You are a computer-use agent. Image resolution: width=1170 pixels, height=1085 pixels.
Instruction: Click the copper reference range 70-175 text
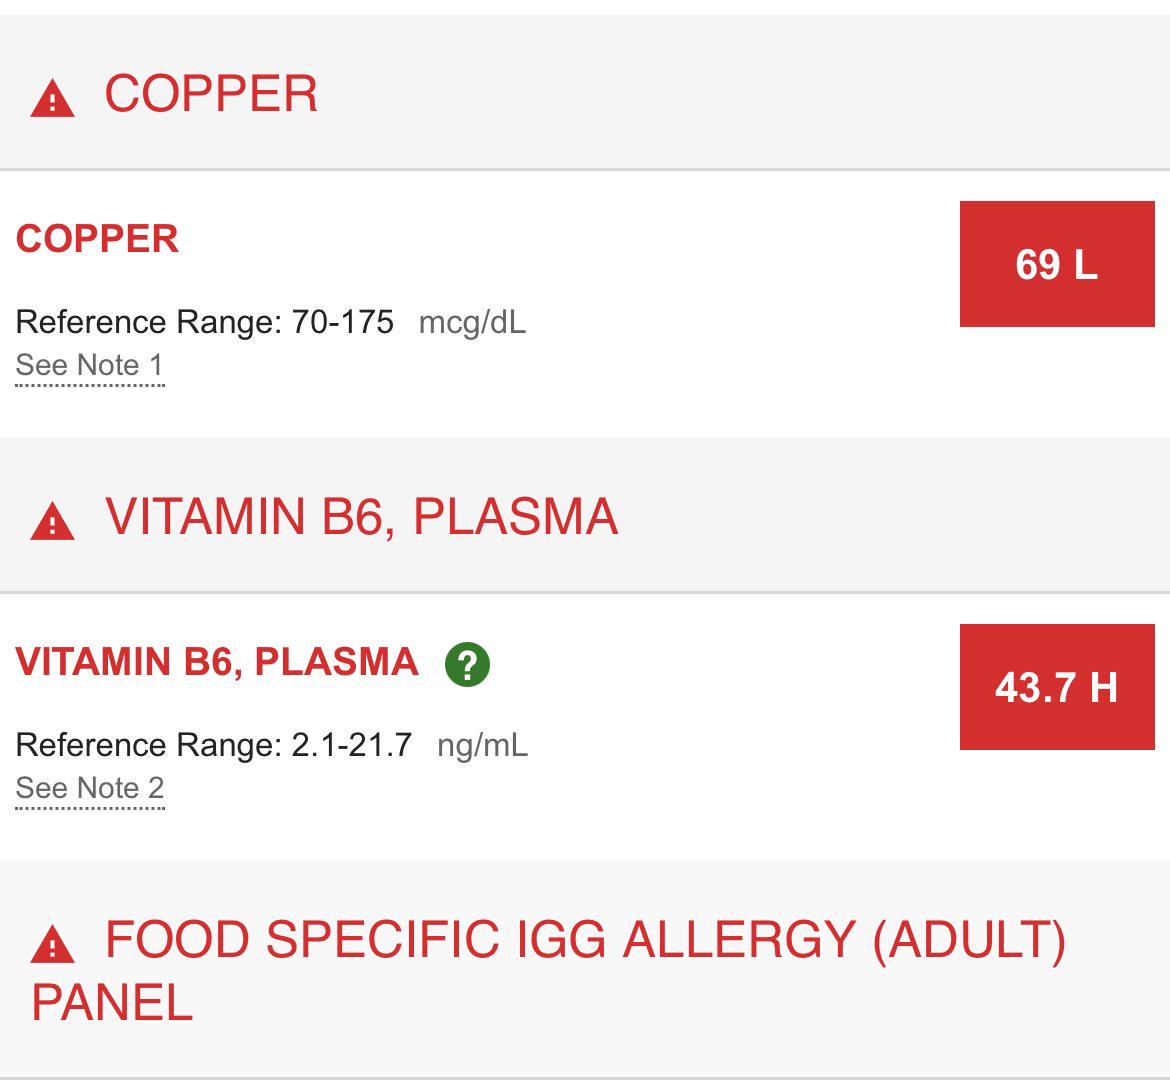click(x=344, y=322)
